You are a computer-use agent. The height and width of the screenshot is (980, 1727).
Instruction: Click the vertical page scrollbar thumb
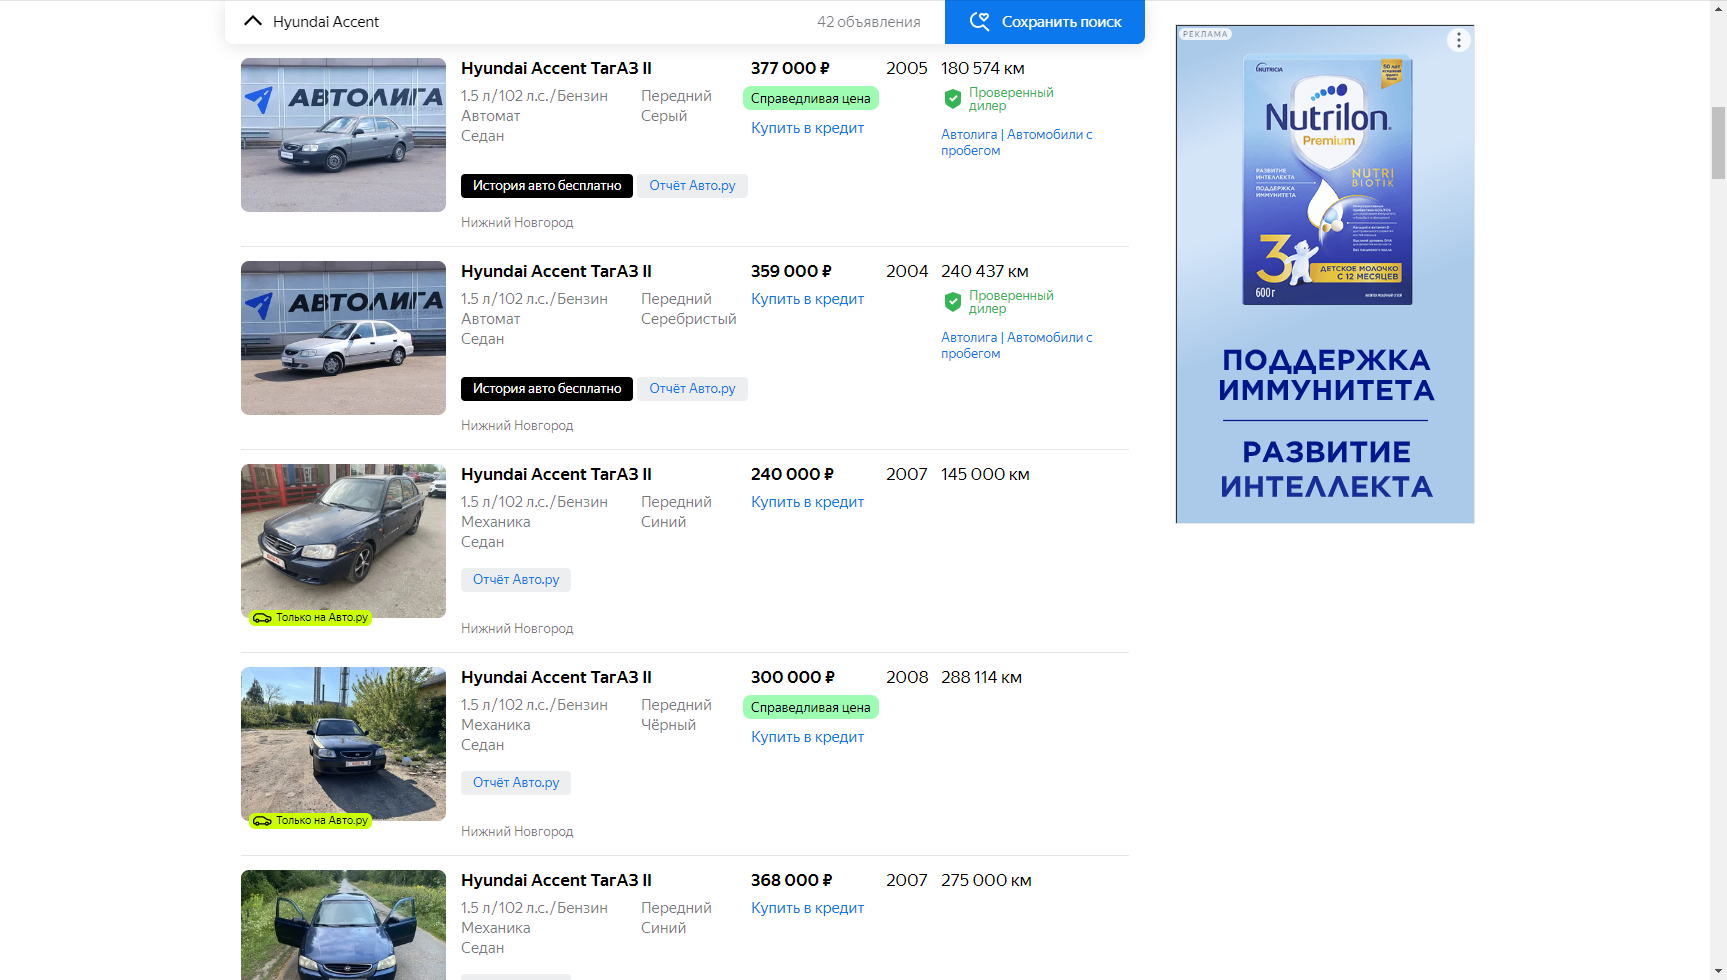[x=1719, y=142]
